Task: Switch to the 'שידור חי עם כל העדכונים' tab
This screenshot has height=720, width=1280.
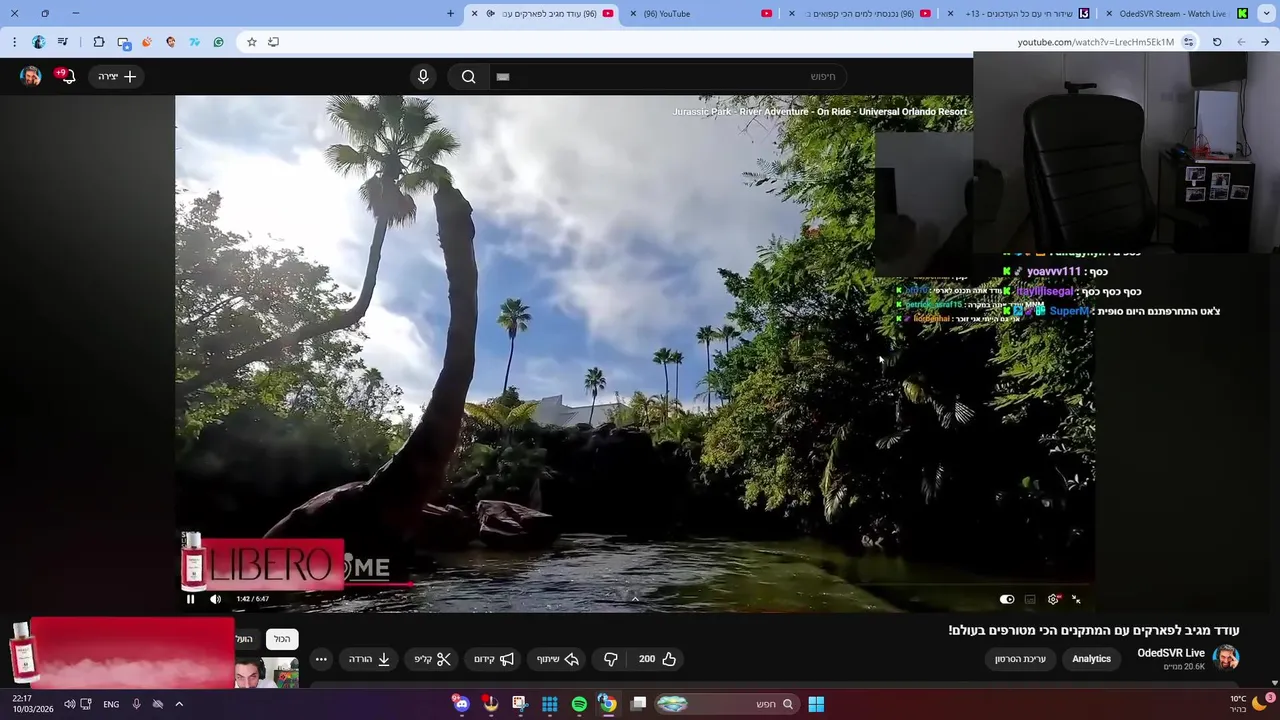Action: tap(1020, 13)
